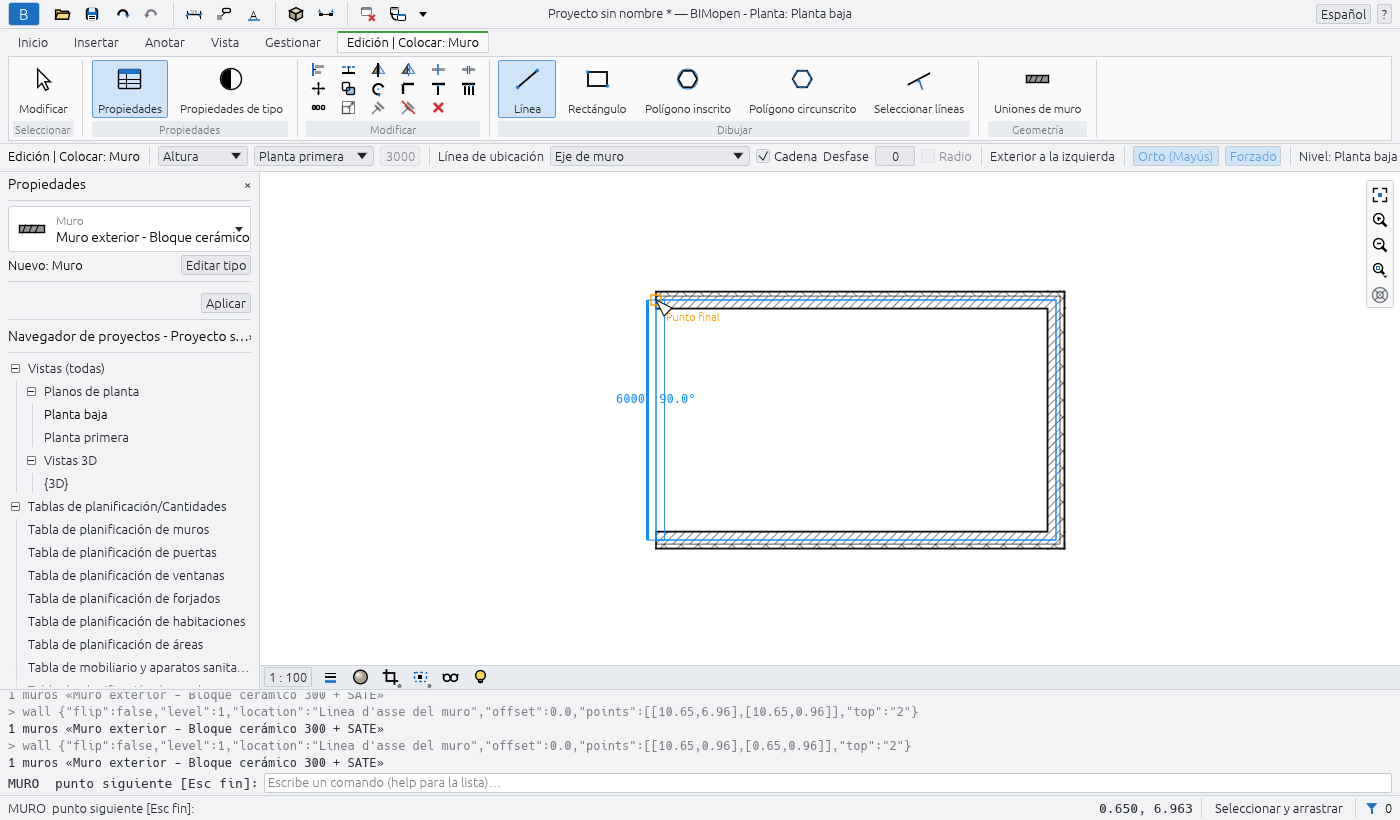The image size is (1400, 820).
Task: Open the Planta primera level dropdown
Action: [x=314, y=156]
